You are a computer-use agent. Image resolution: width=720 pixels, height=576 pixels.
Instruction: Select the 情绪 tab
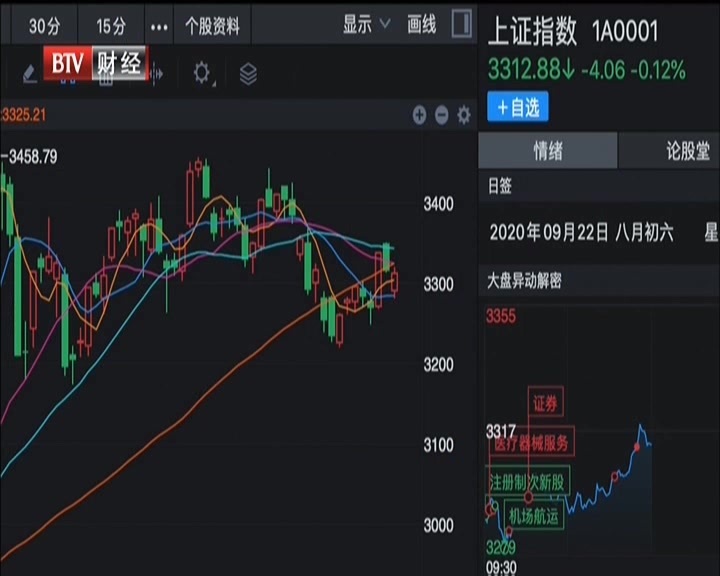coord(548,151)
